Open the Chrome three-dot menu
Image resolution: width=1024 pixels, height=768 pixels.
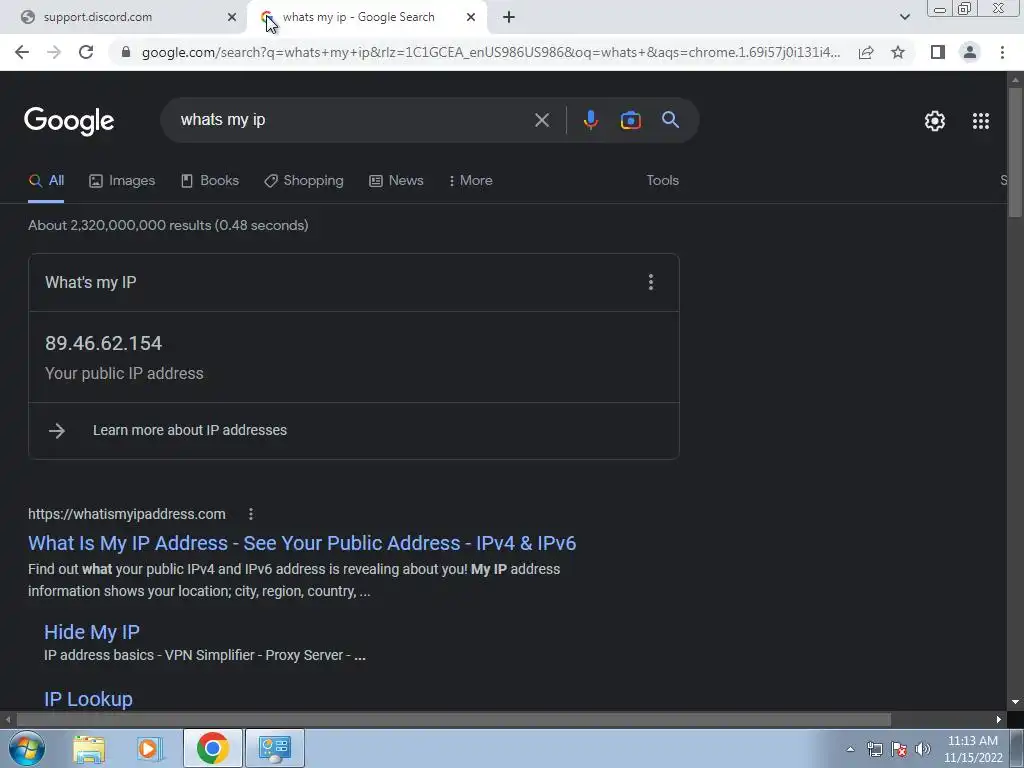pyautogui.click(x=1002, y=52)
